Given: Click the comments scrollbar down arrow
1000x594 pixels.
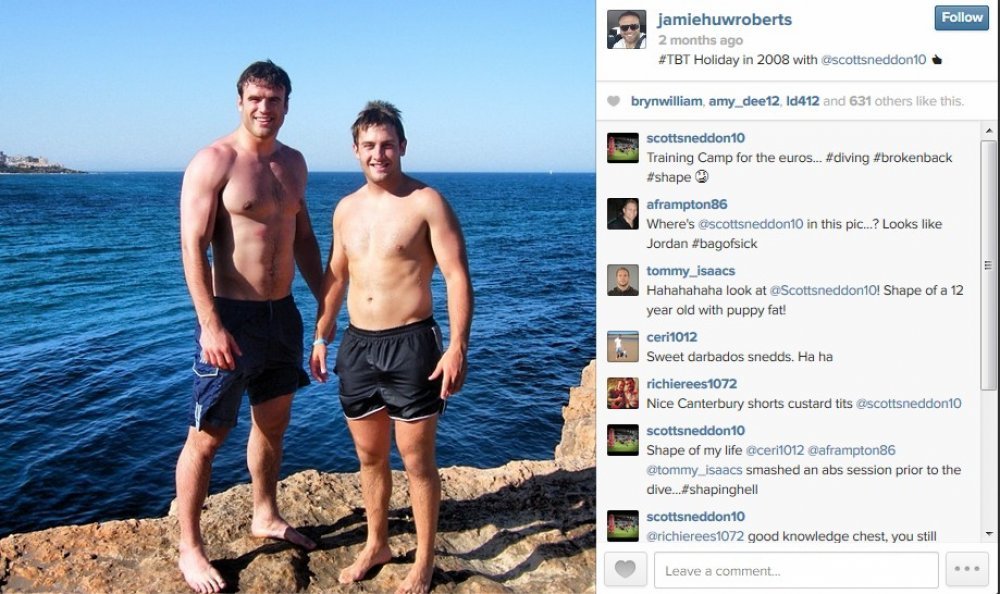Looking at the screenshot, I should click(x=989, y=534).
